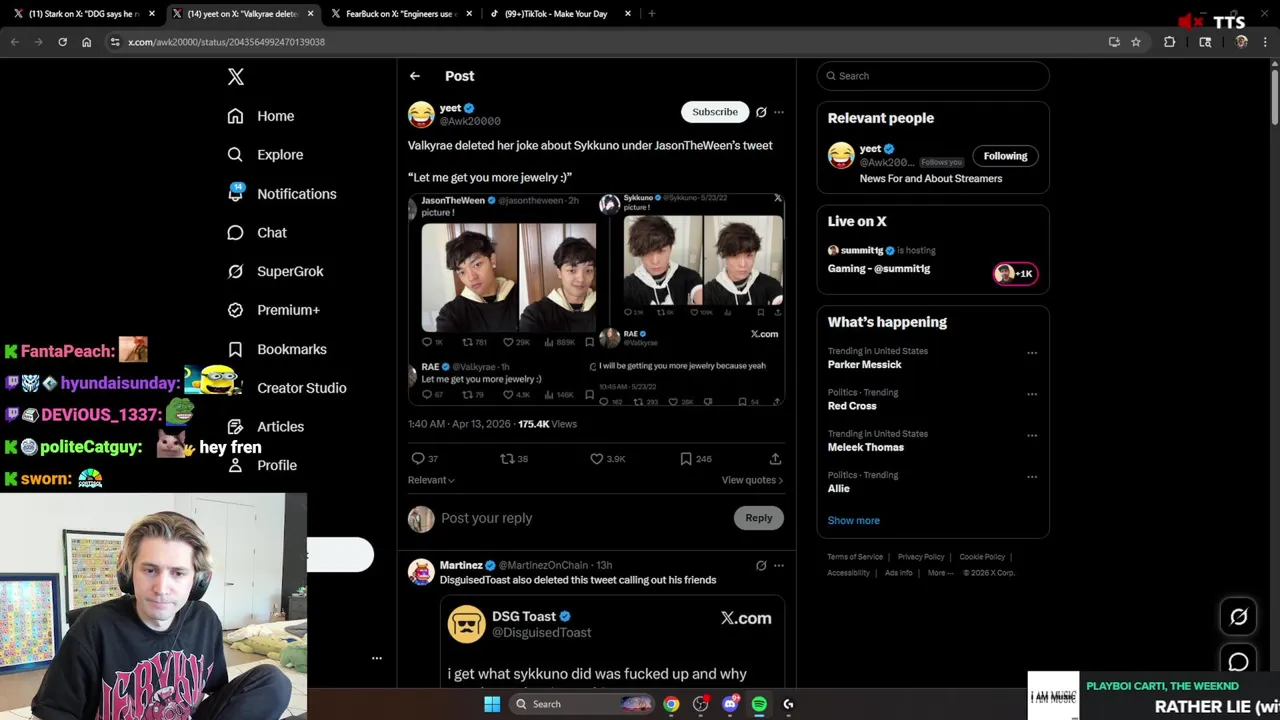The image size is (1280, 720).
Task: Expand Relevant replies sort dropdown
Action: (x=431, y=480)
